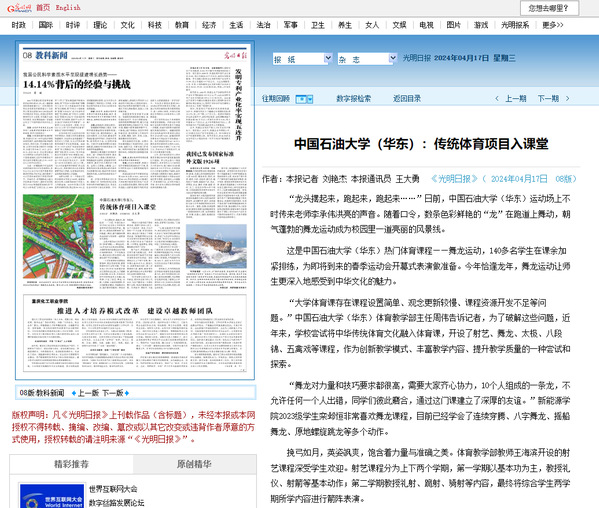Go to next page 下一版
Screen dimensions: 599x508
pos(113,393)
